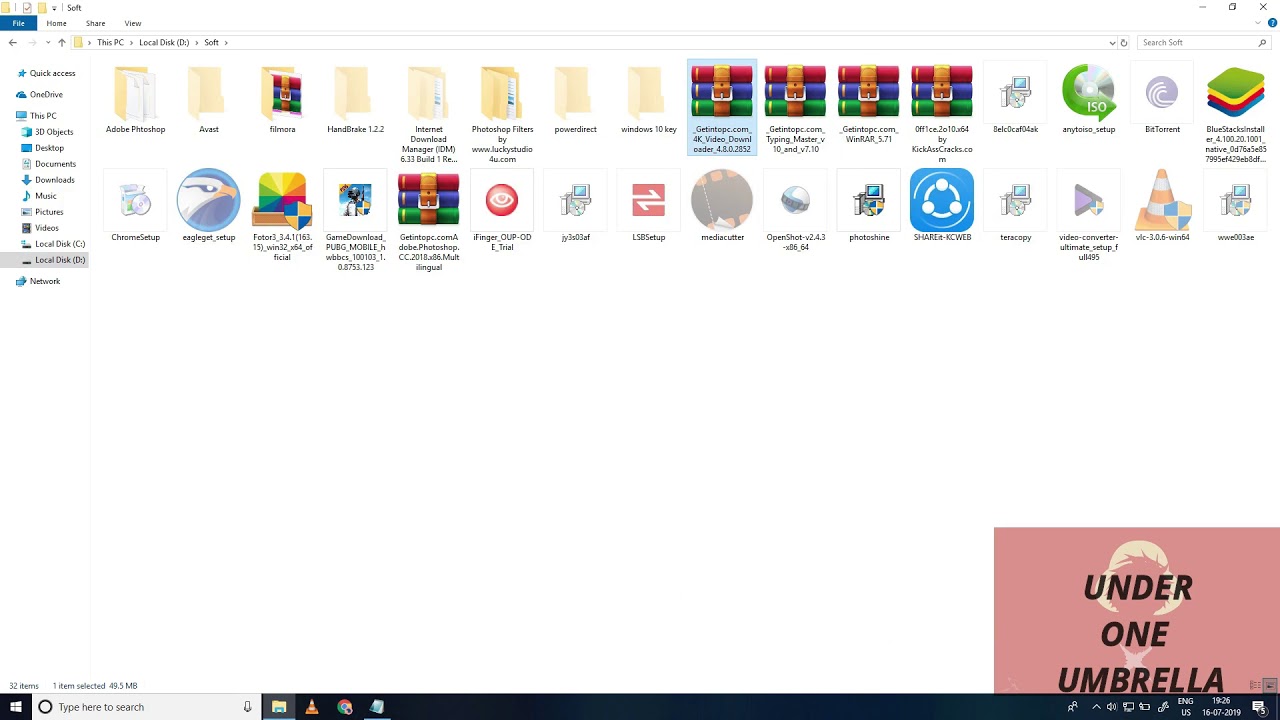This screenshot has height=720, width=1280.
Task: Switch to the Home ribbon tab
Action: tap(56, 23)
